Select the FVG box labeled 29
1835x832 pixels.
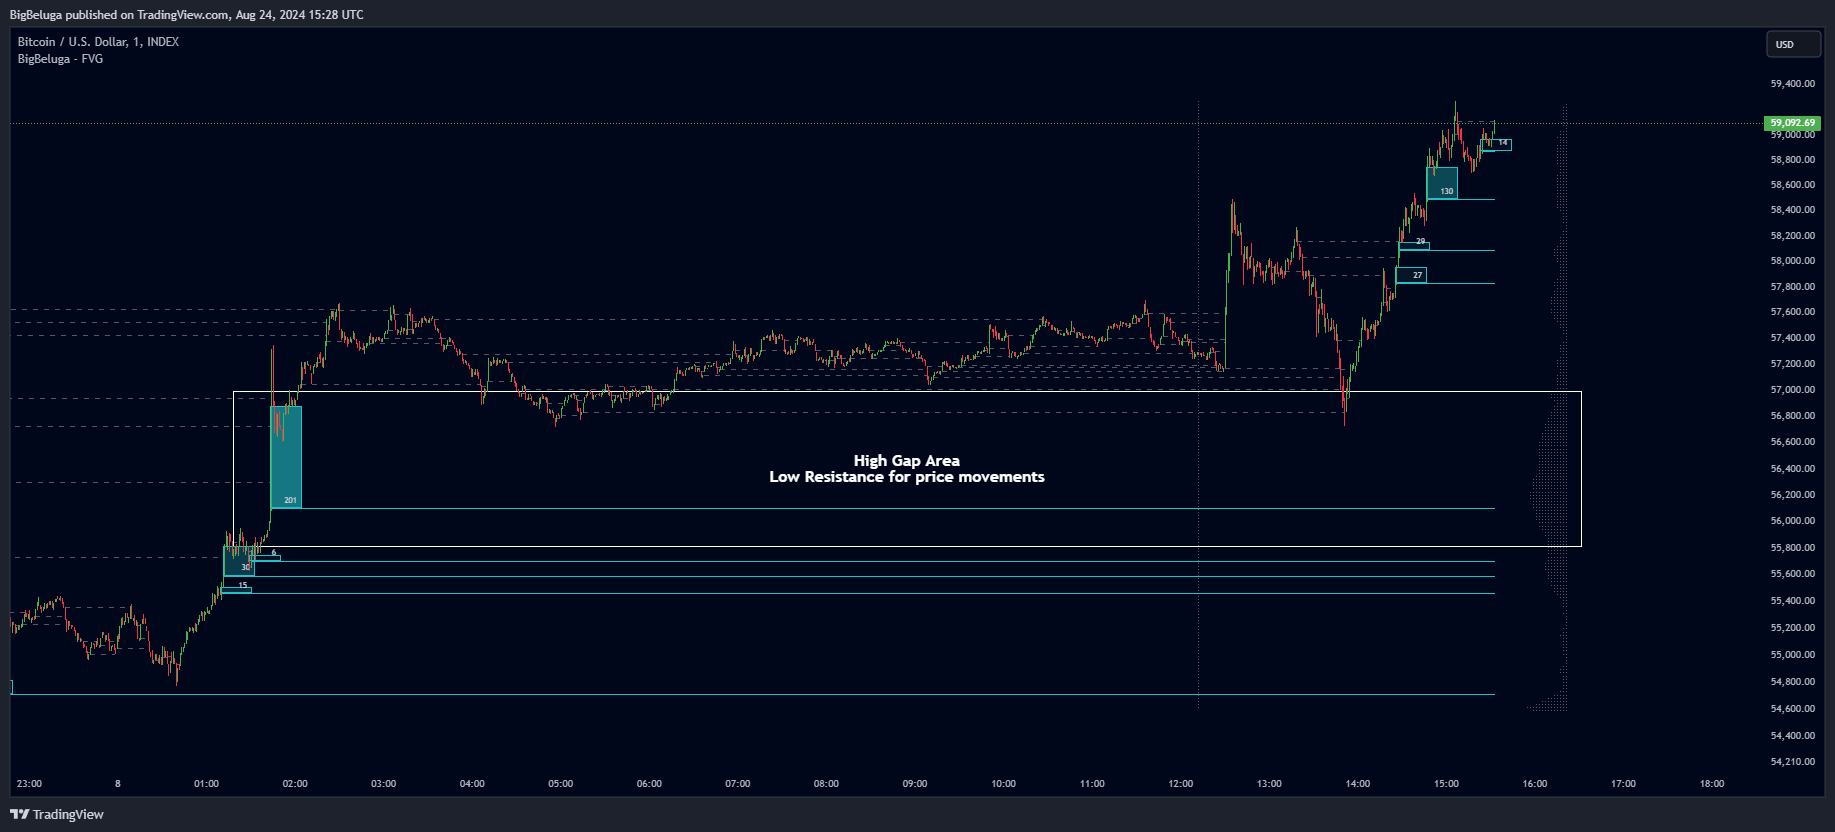tap(1414, 245)
